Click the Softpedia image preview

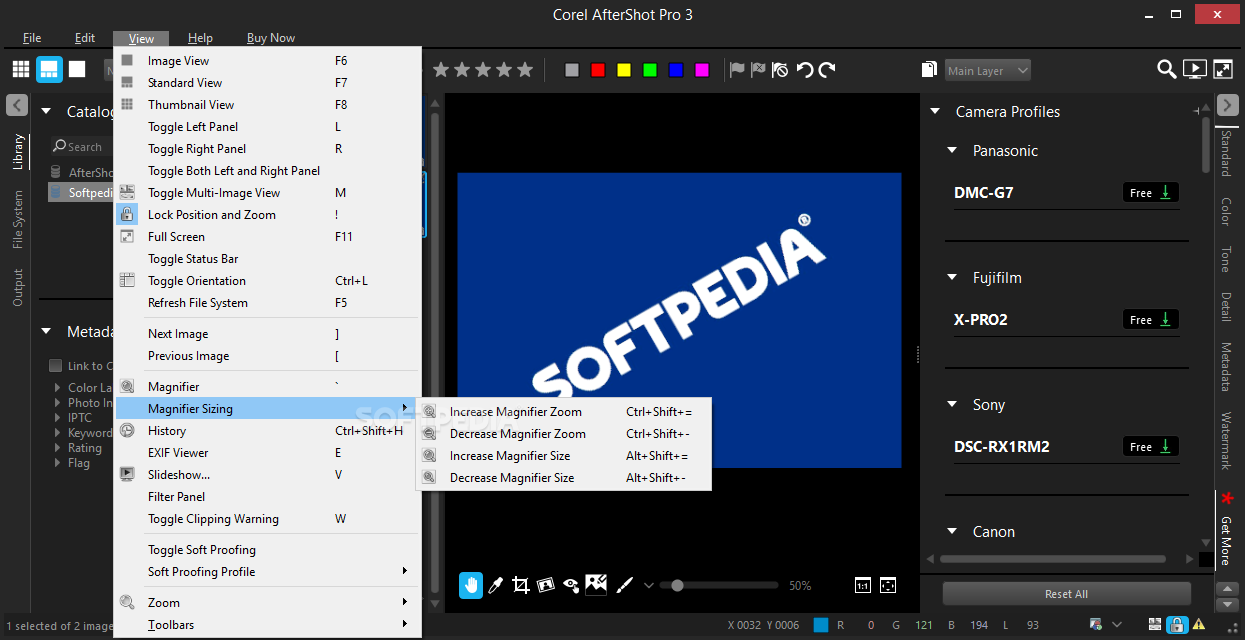679,320
